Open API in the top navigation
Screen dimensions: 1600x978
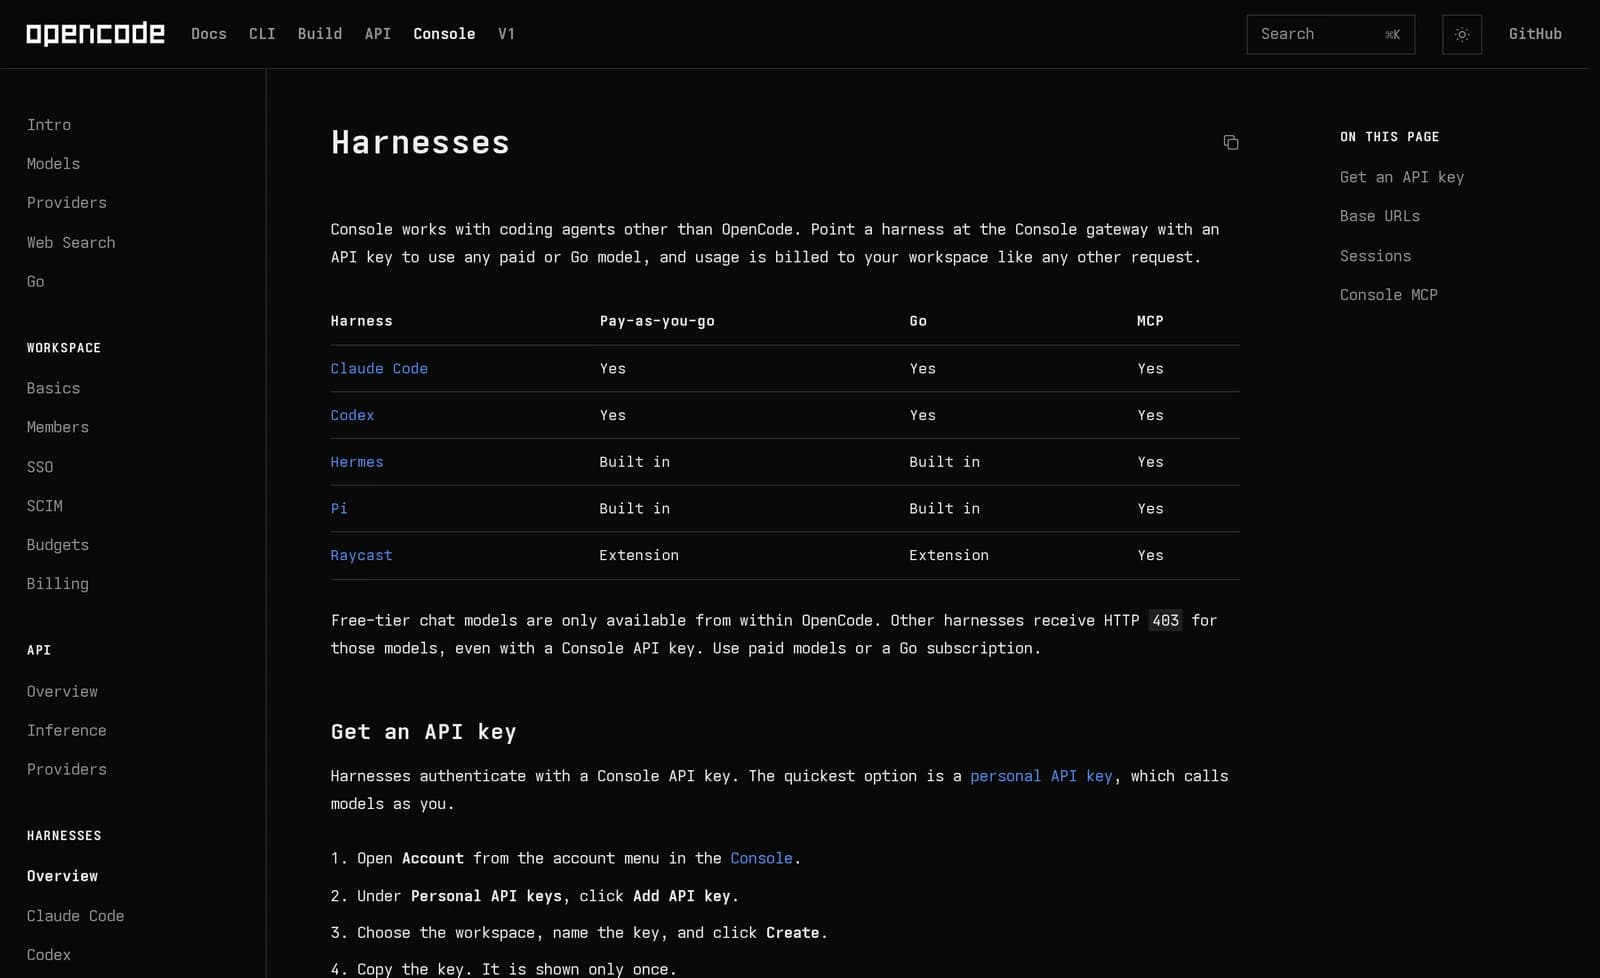[378, 34]
